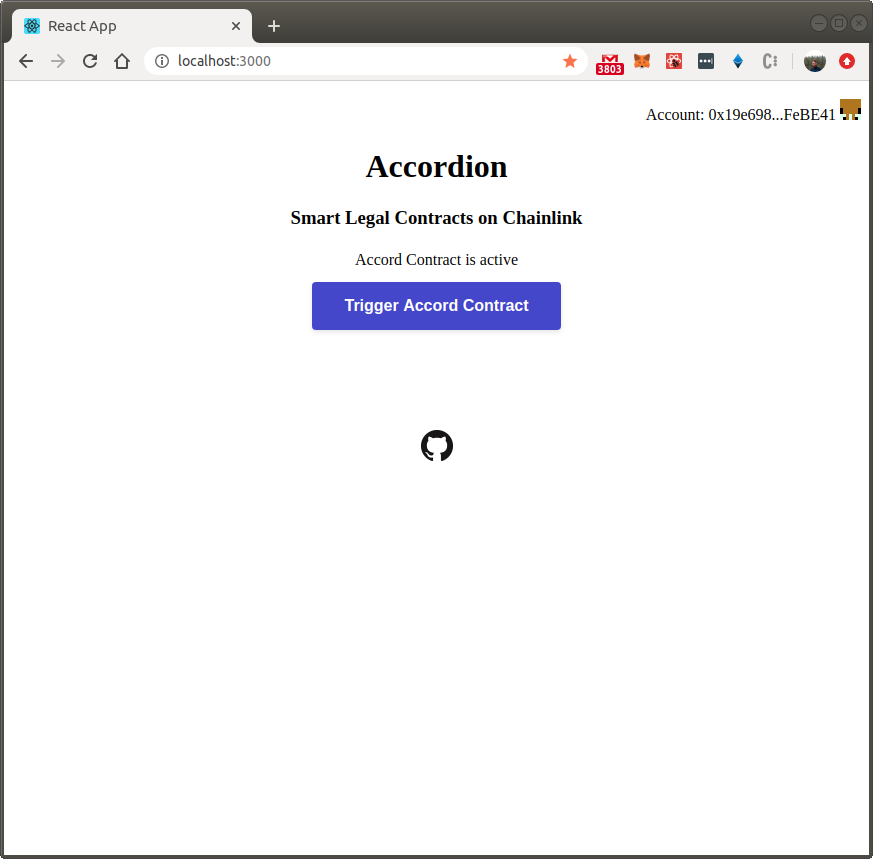Click the red Chrome update arrow icon

tap(846, 61)
